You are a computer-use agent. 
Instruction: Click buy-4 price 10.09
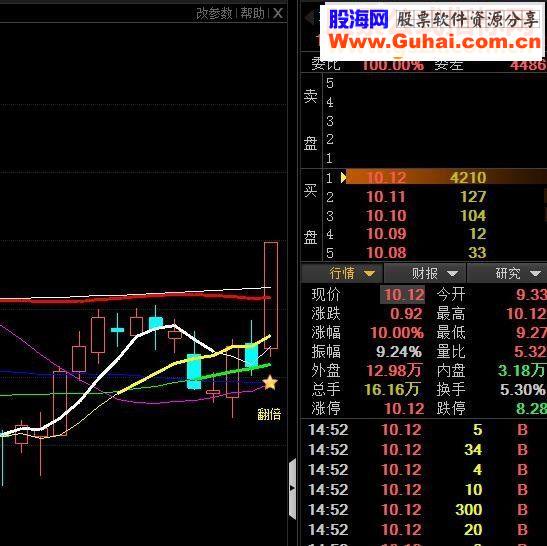click(386, 234)
